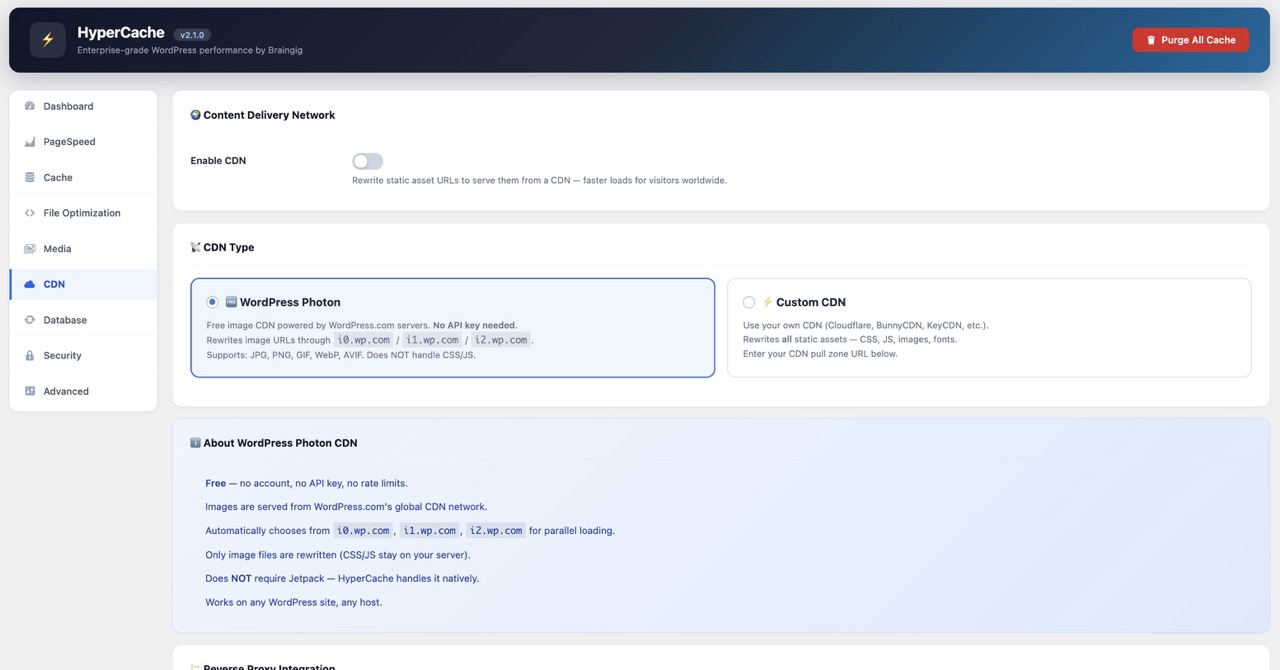
Task: Go to File Optimization settings
Action: click(x=83, y=213)
